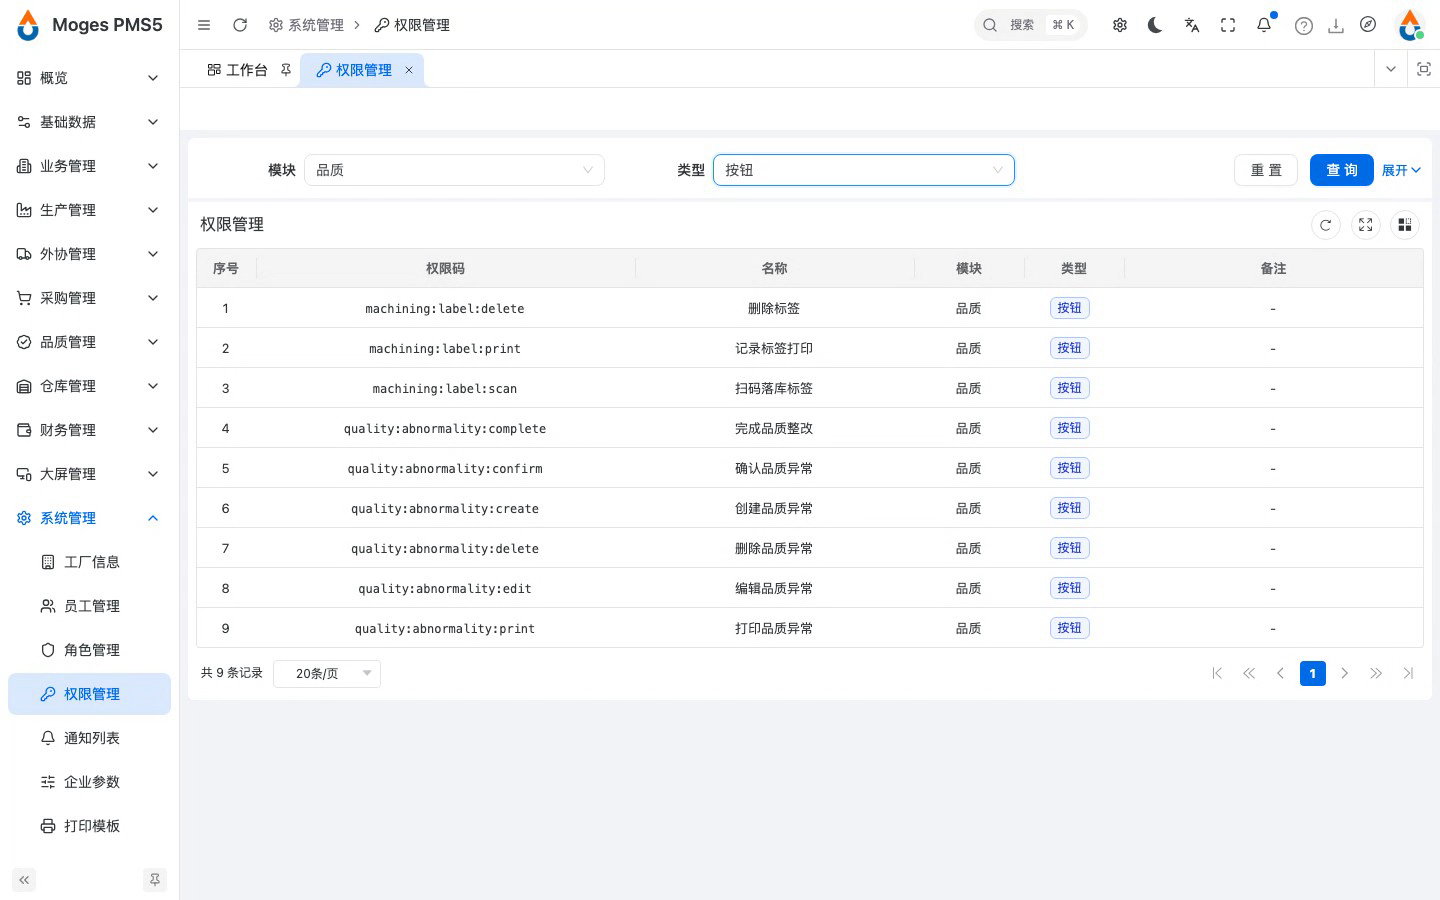
Task: Click the 搜索 search box
Action: click(x=1031, y=25)
